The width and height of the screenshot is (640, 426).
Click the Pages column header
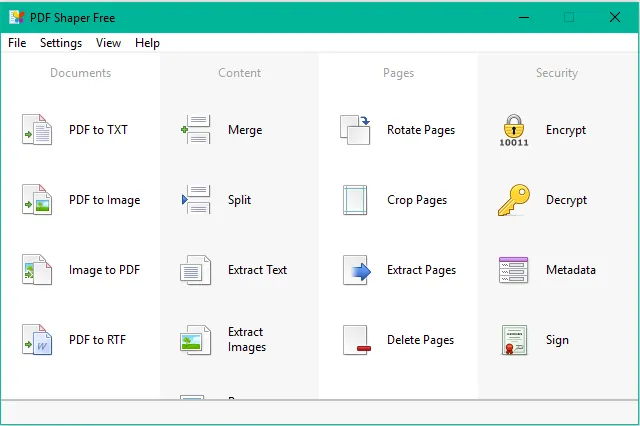[x=398, y=73]
